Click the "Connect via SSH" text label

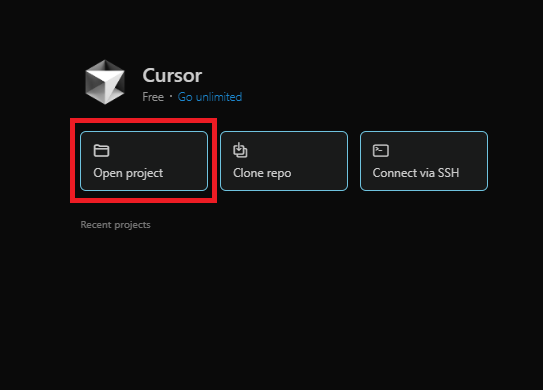pos(416,172)
